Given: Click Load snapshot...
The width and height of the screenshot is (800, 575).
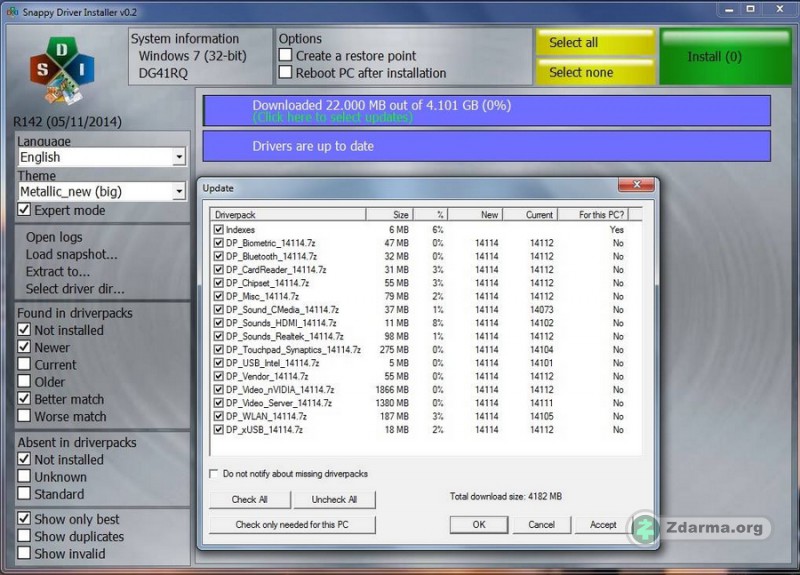Looking at the screenshot, I should click(x=71, y=254).
